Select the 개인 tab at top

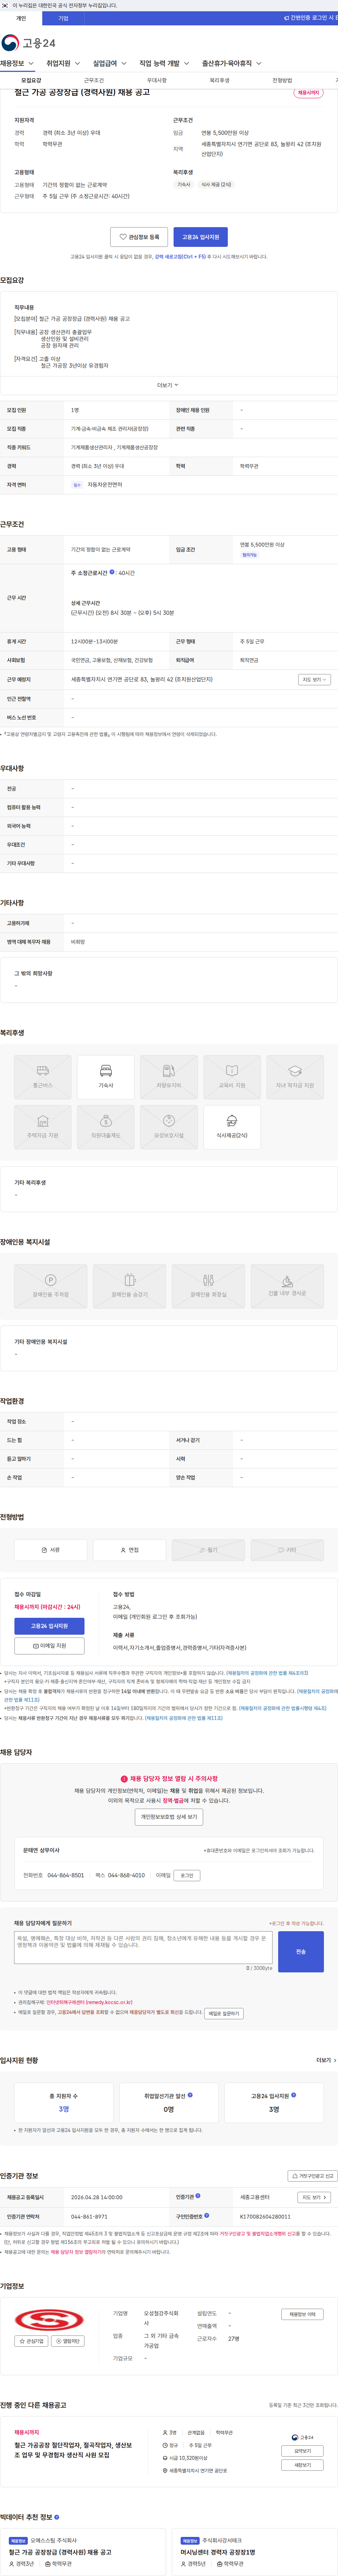[21, 18]
